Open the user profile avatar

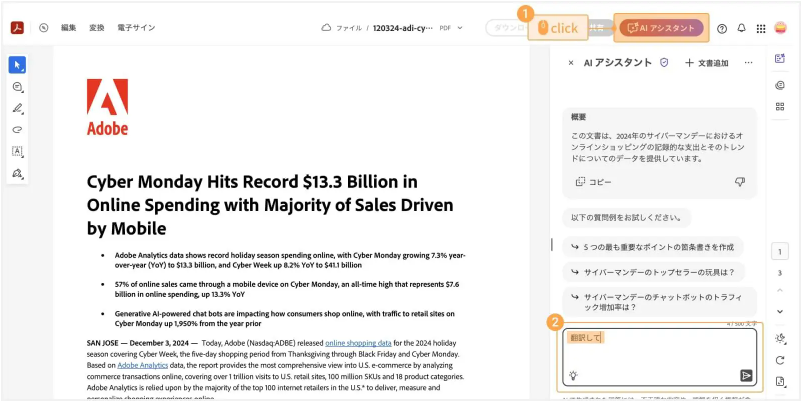point(780,28)
